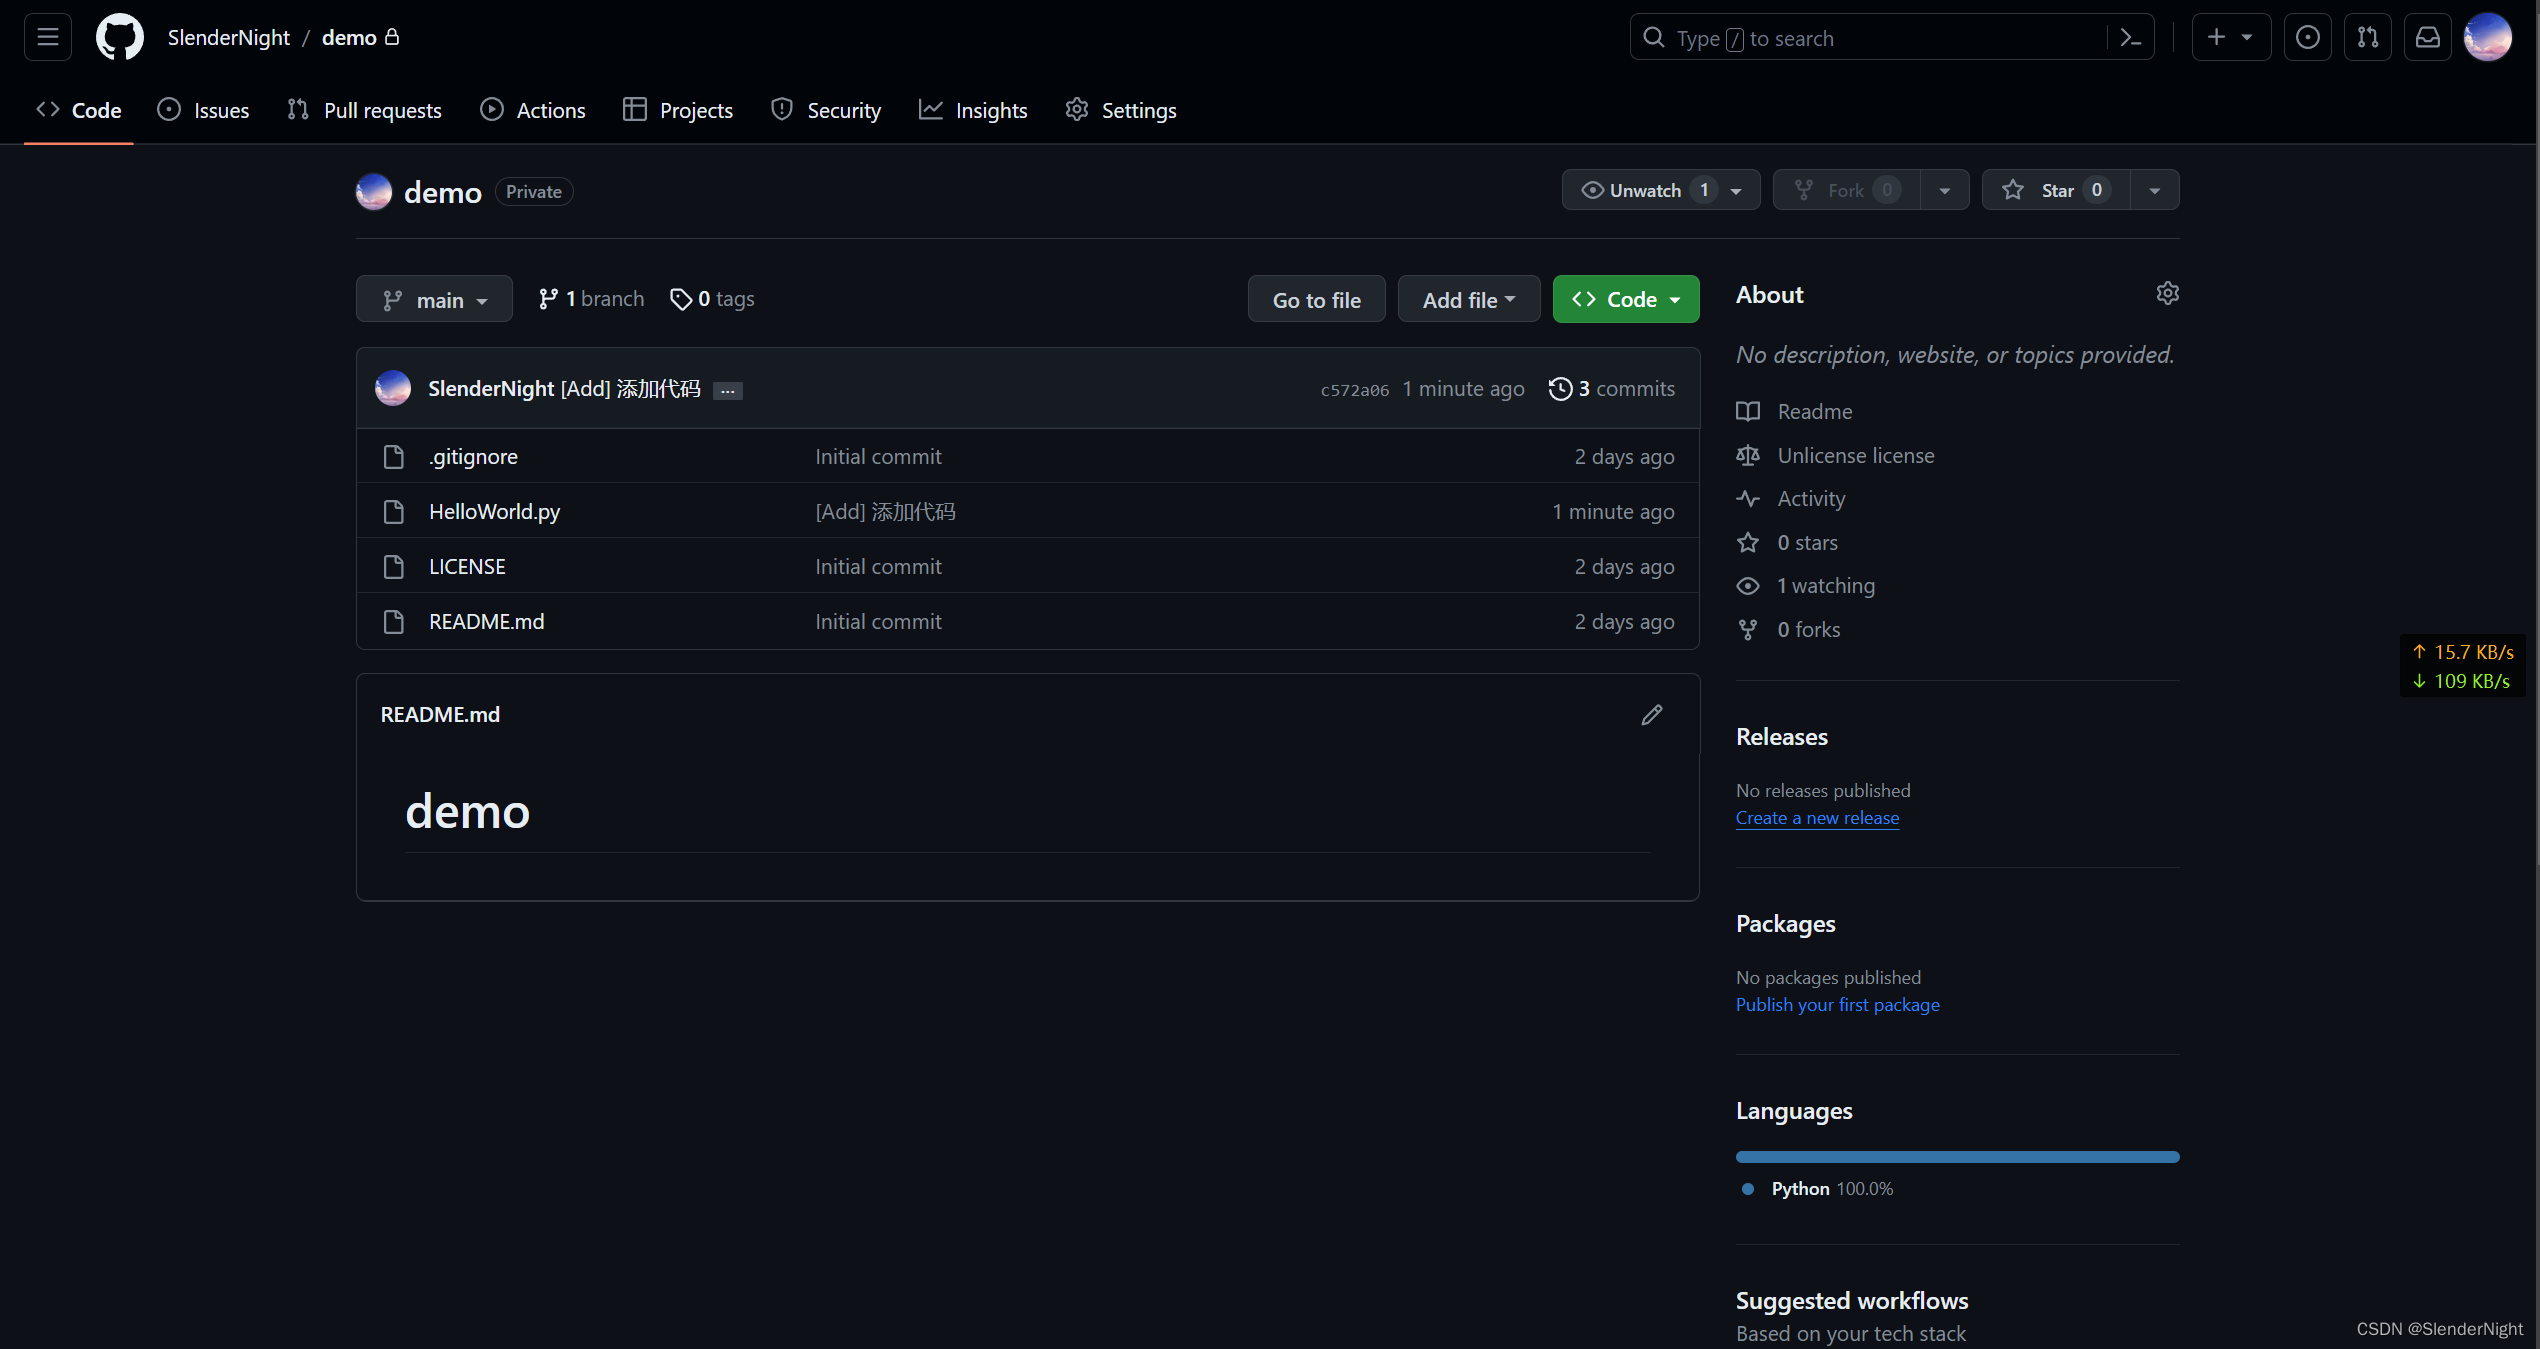2540x1349 pixels.
Task: Open issues icon in top header
Action: point(2307,38)
